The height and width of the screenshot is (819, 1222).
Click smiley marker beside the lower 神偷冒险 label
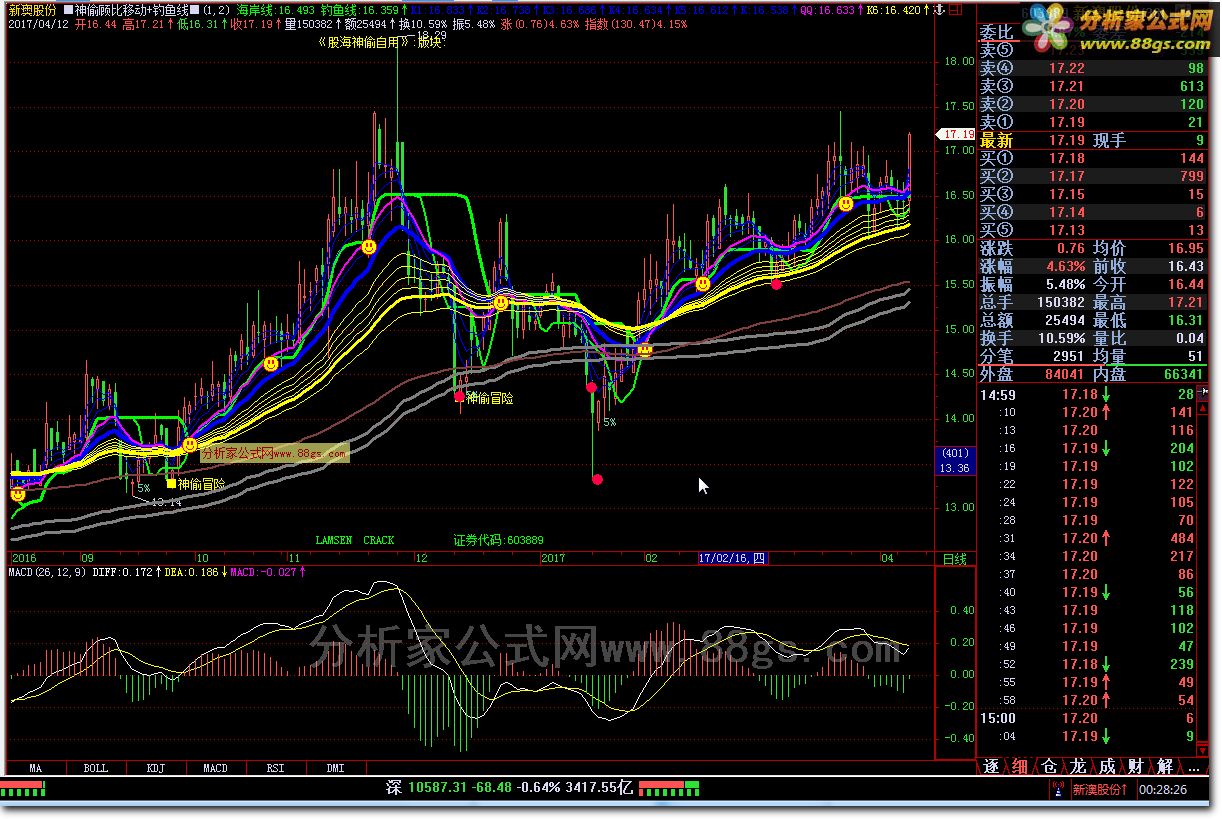(189, 445)
